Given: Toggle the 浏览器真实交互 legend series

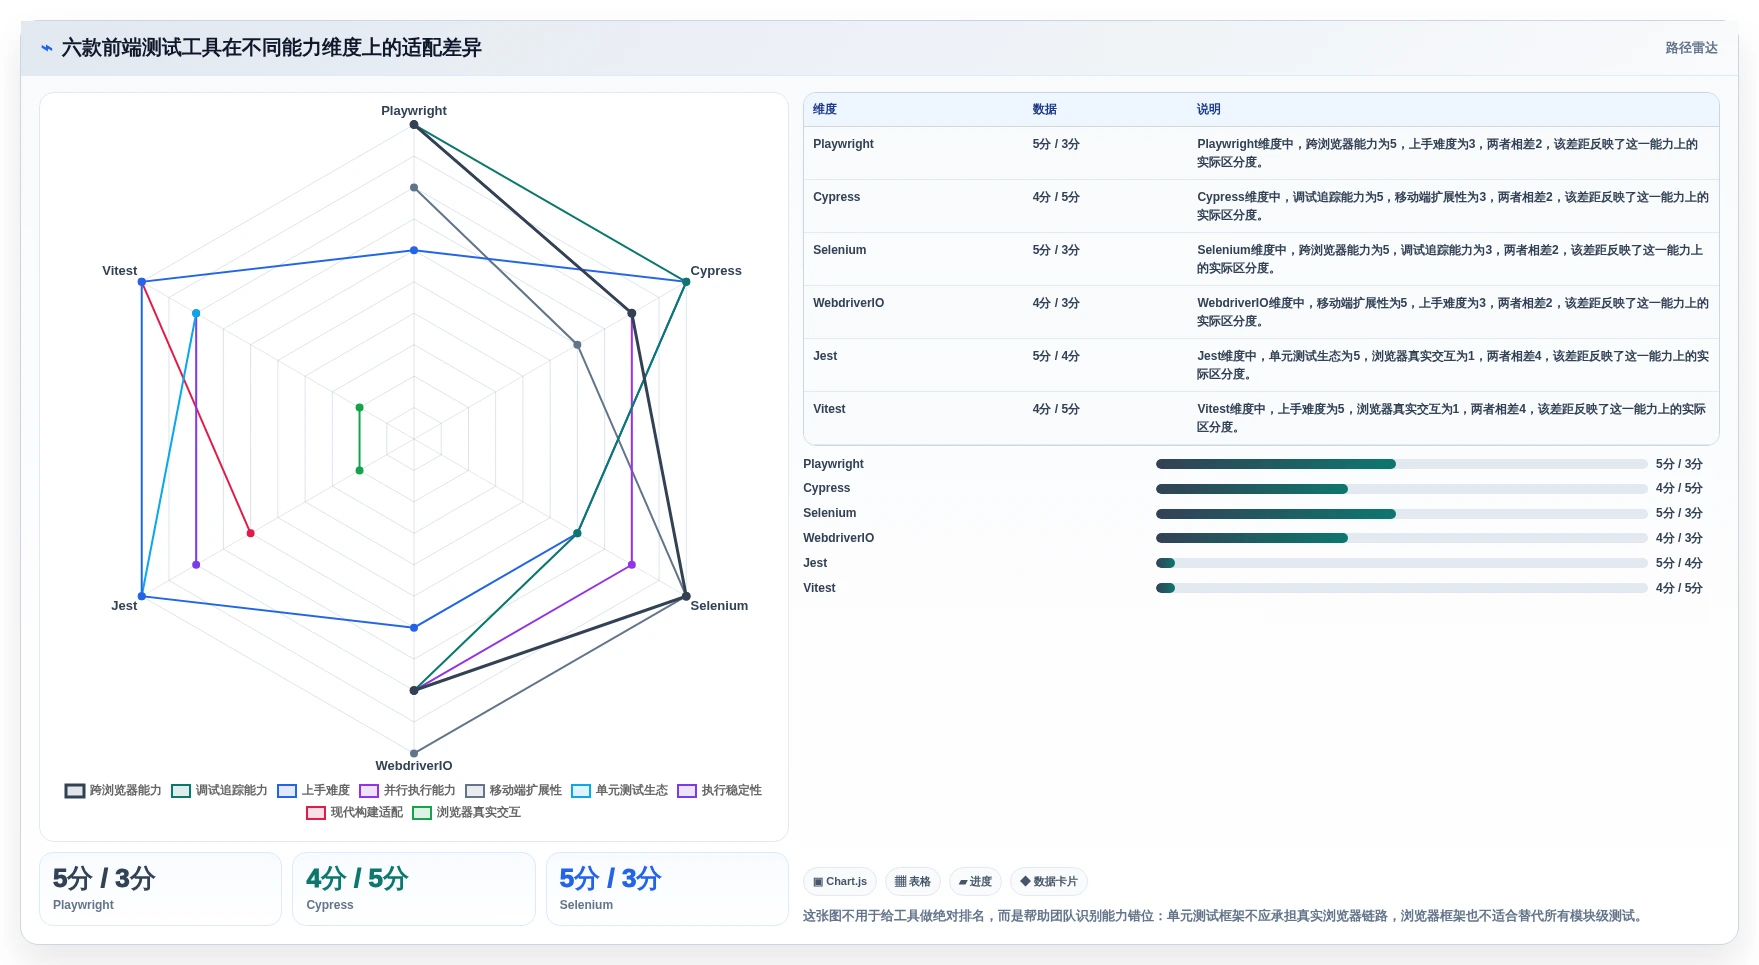Looking at the screenshot, I should point(466,812).
